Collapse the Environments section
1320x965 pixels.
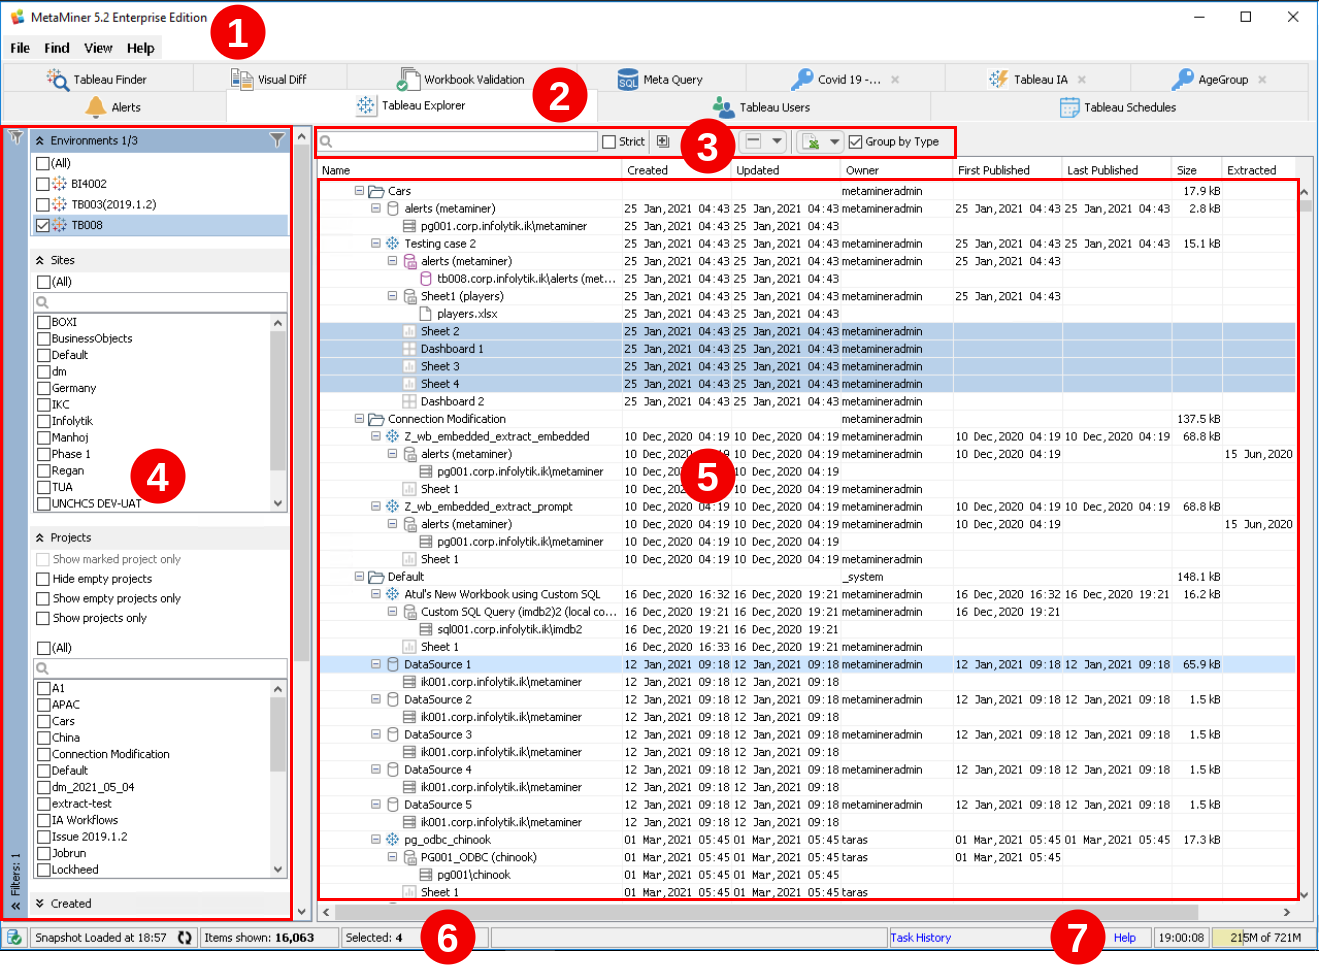(x=40, y=141)
